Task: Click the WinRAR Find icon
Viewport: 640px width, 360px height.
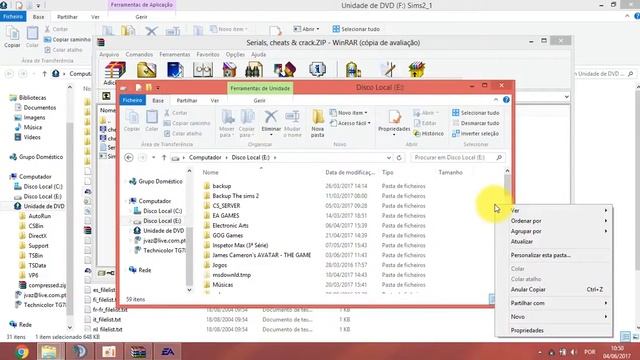Action: point(254,70)
